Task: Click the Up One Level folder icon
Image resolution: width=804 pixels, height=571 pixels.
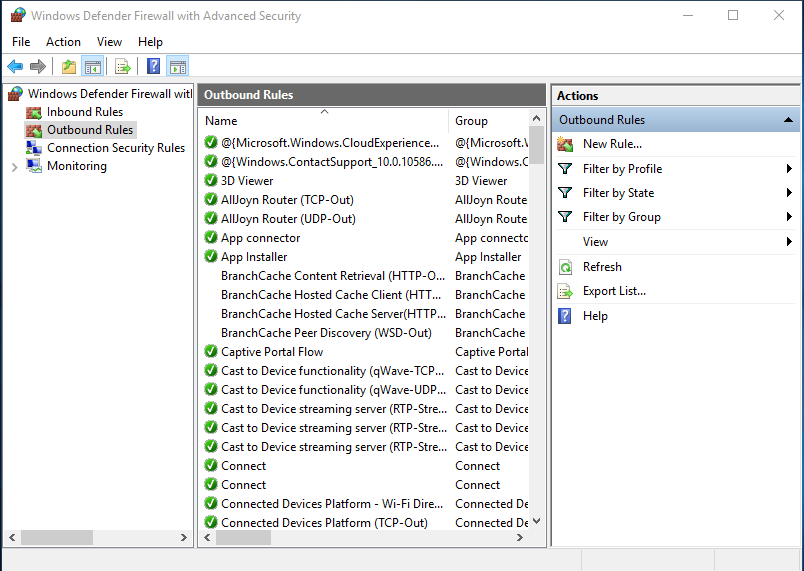Action: click(68, 67)
